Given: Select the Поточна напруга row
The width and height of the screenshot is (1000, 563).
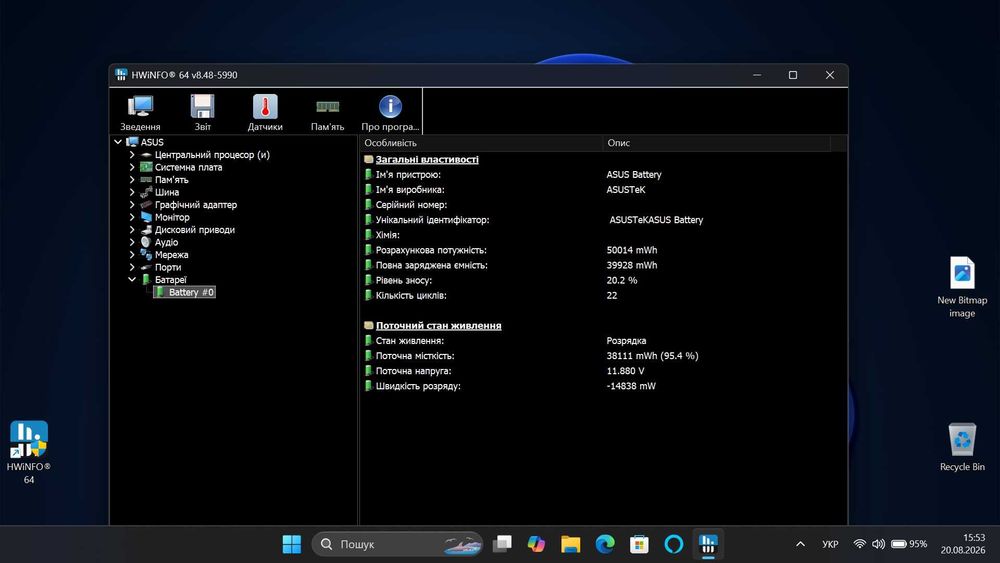Looking at the screenshot, I should 603,370.
